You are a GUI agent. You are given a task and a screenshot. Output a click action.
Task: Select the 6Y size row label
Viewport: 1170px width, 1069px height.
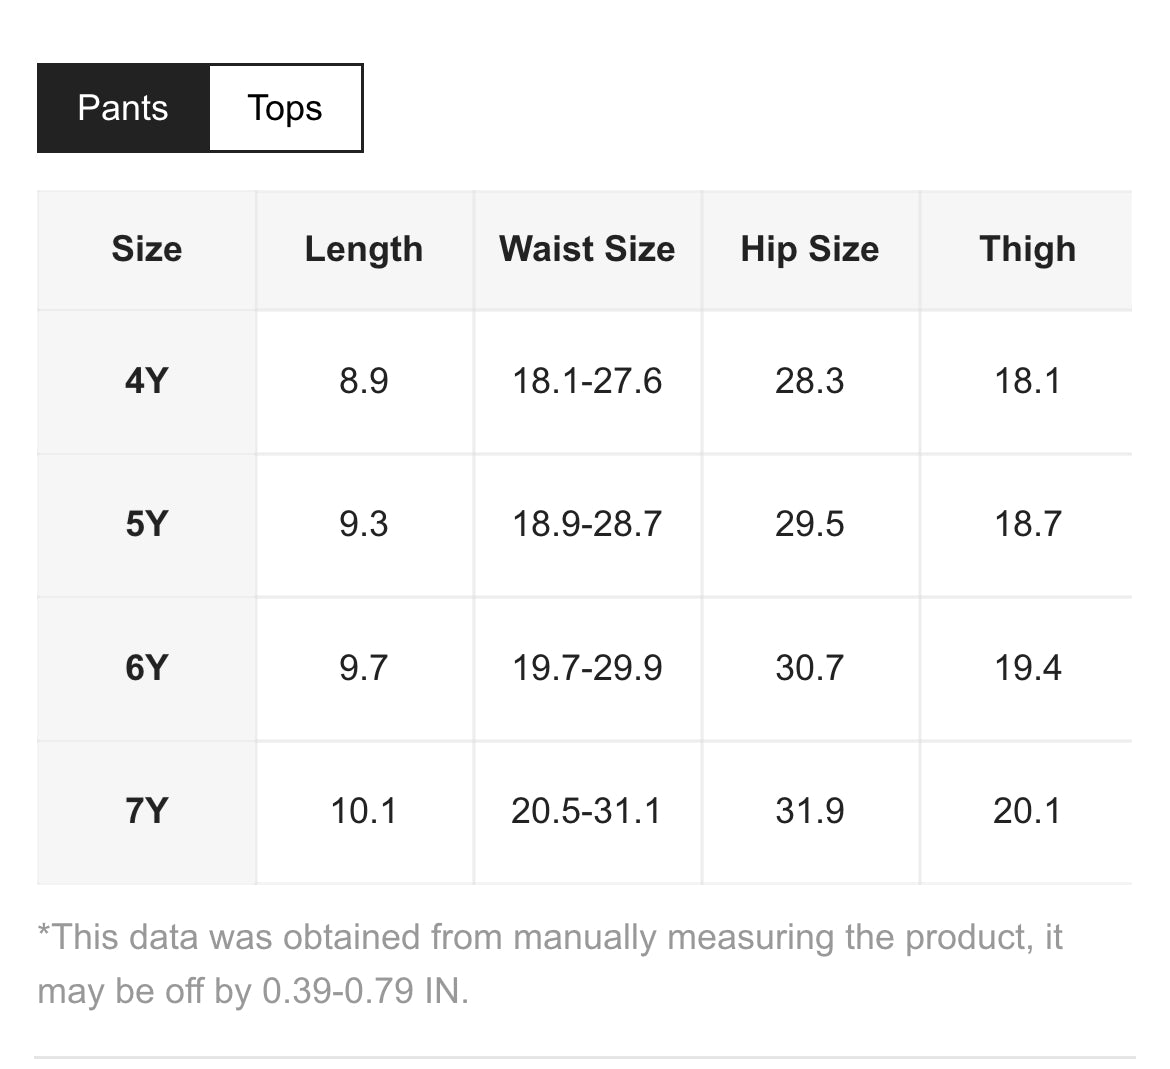click(x=147, y=667)
